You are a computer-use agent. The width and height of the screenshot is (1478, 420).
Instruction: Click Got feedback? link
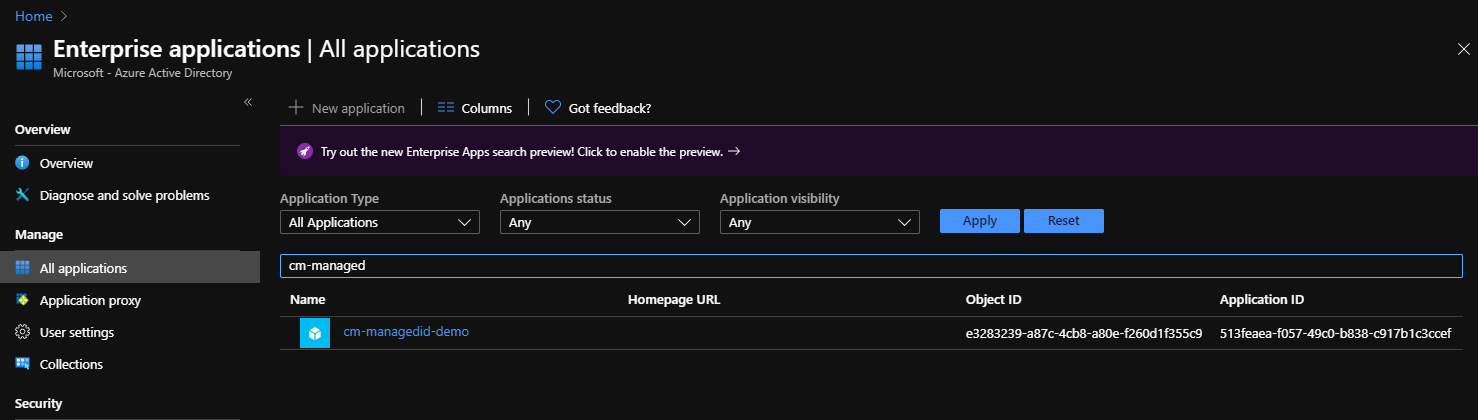click(598, 108)
